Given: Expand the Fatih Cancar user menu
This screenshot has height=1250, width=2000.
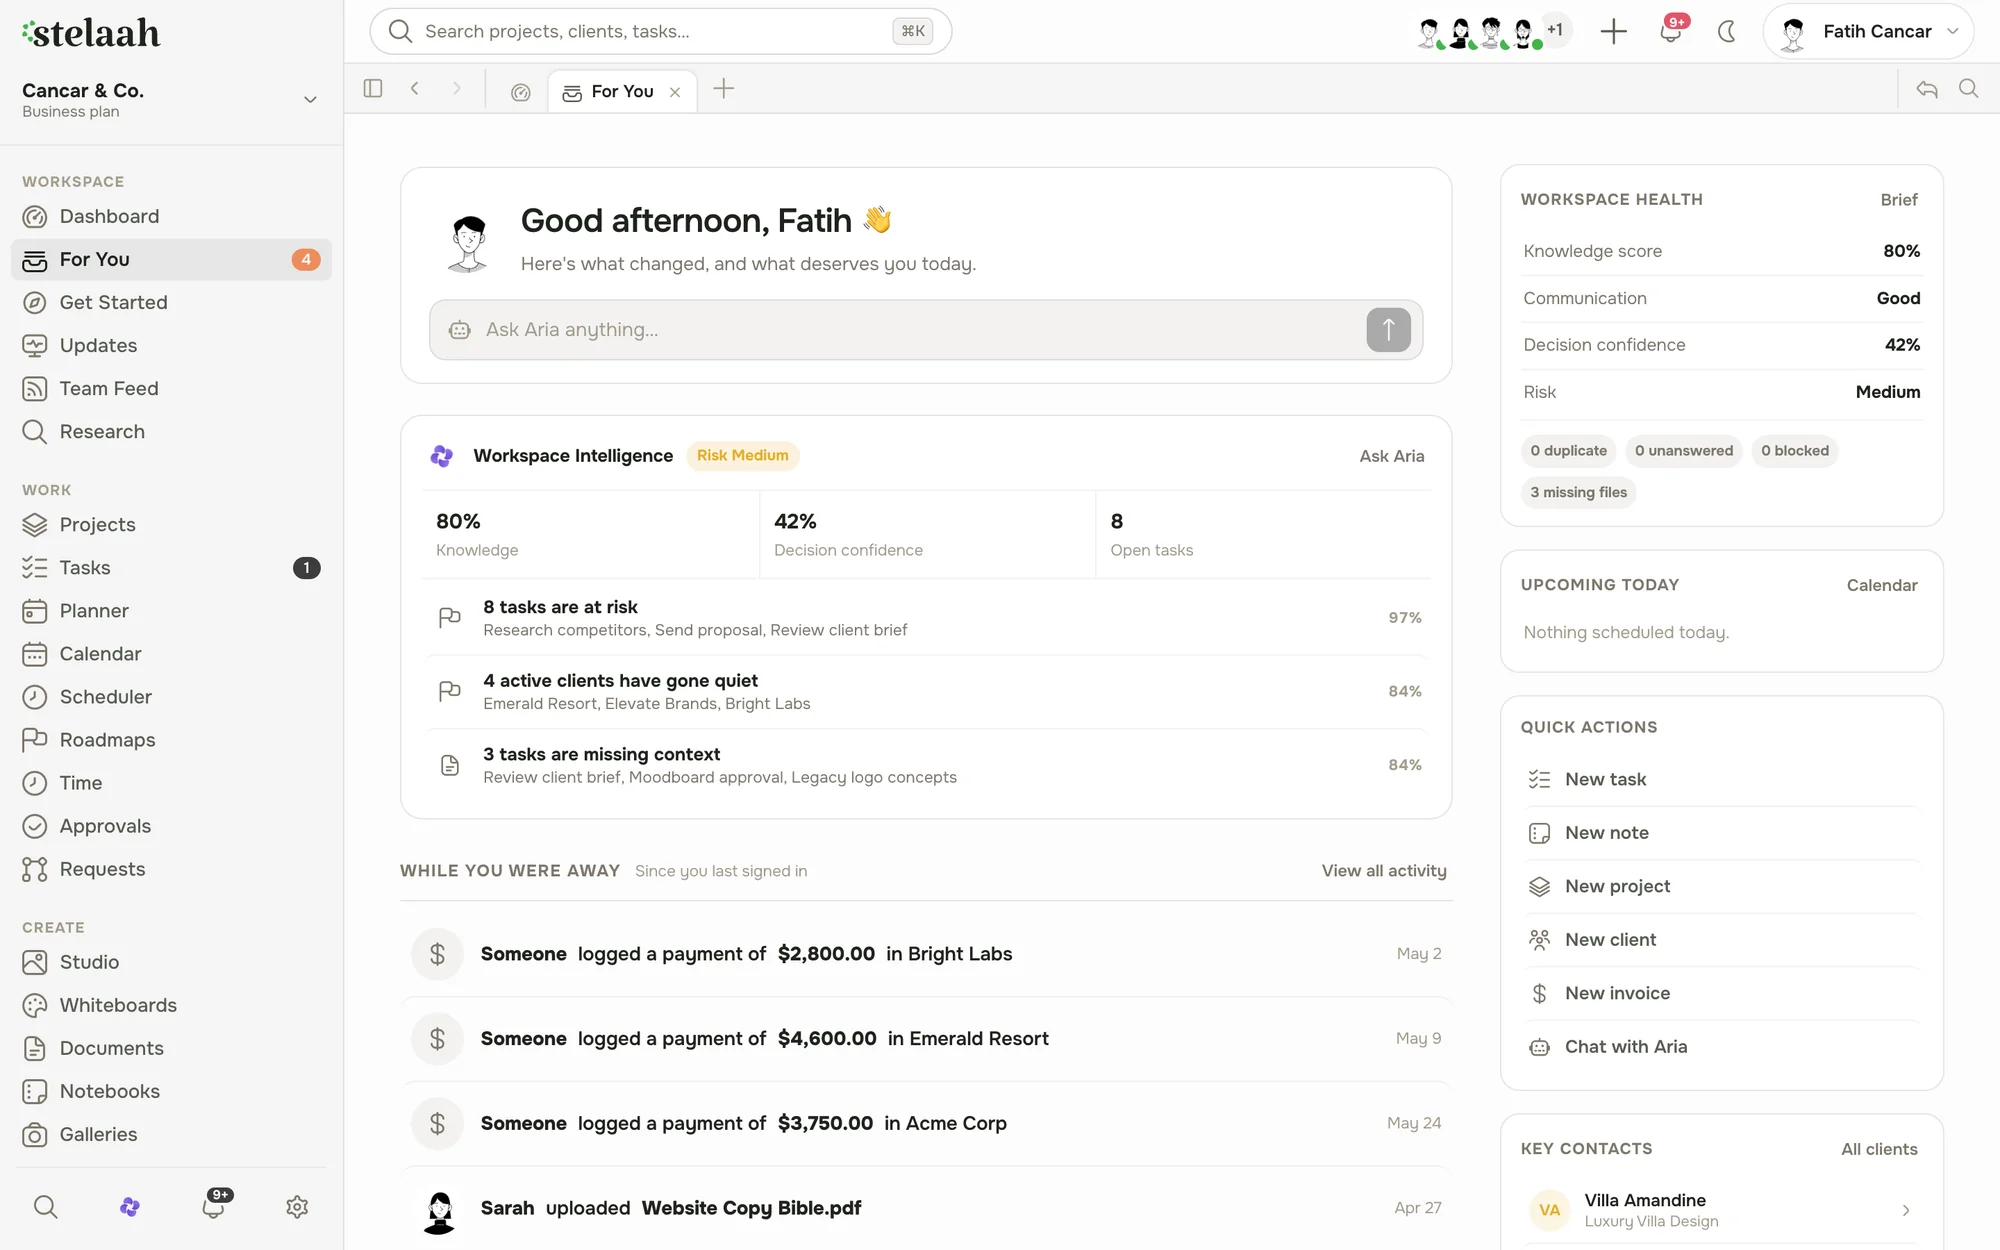Looking at the screenshot, I should pos(1868,32).
